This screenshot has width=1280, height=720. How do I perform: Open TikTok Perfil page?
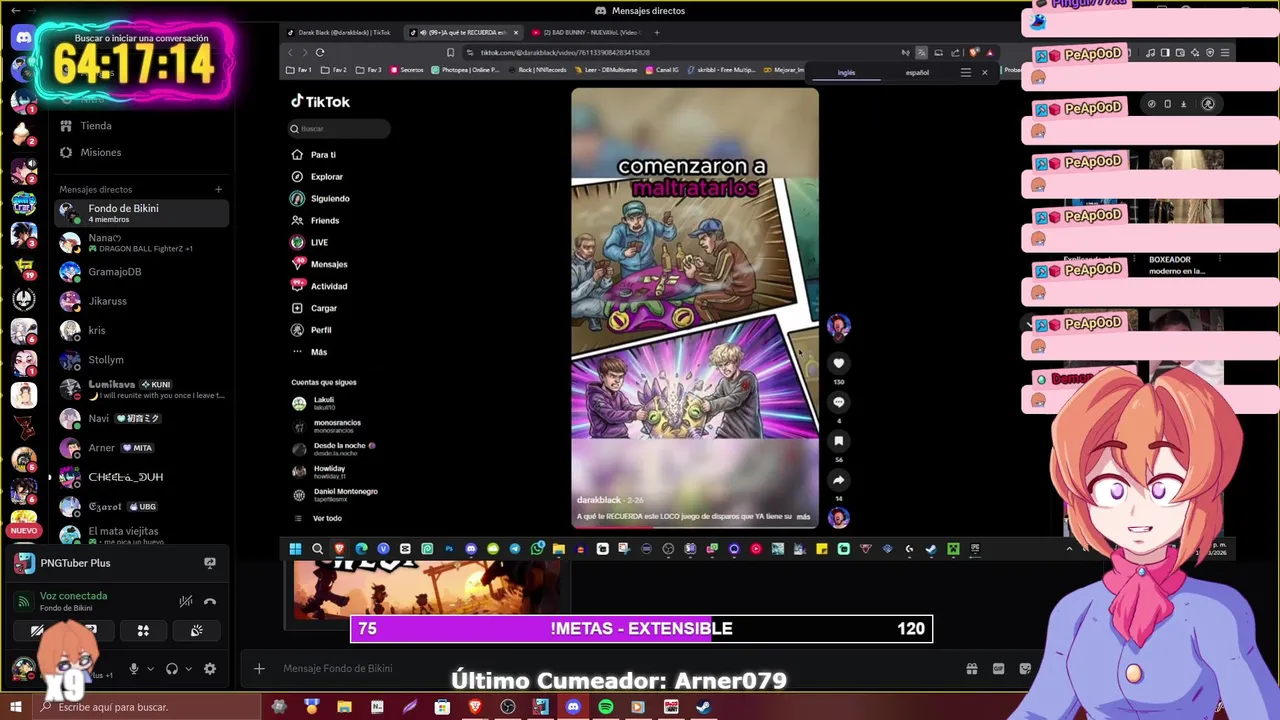(320, 330)
